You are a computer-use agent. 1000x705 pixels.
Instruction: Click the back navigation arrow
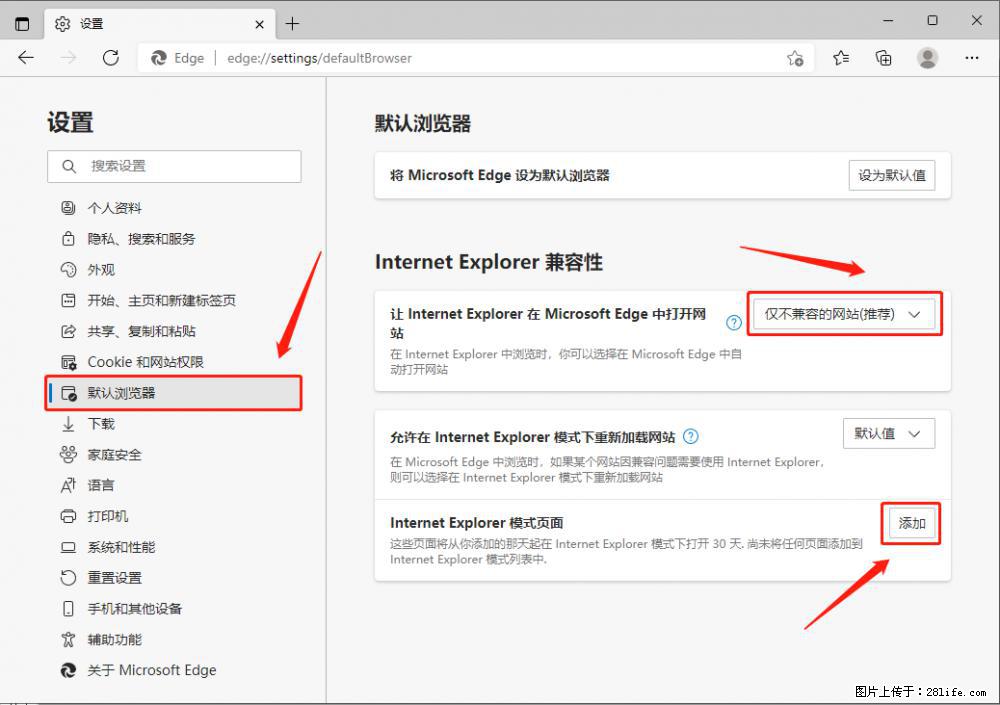(26, 57)
